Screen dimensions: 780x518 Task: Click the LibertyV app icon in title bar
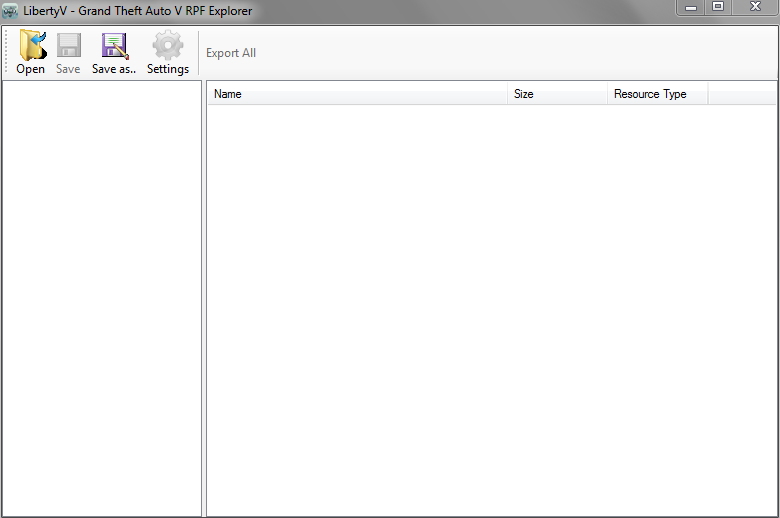(10, 11)
